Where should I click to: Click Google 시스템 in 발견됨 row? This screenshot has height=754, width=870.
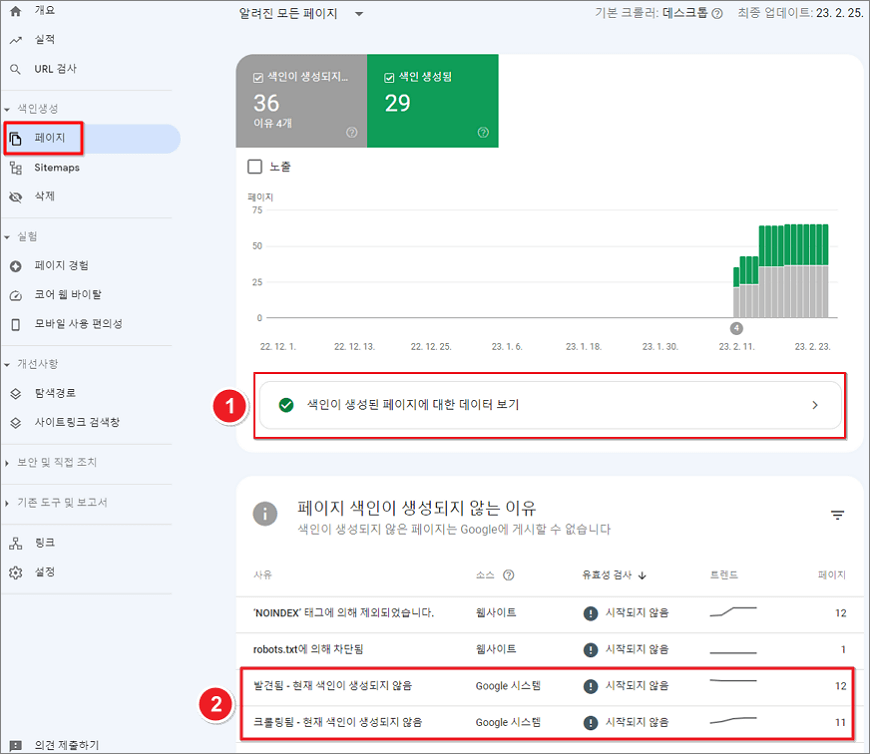pyautogui.click(x=508, y=686)
